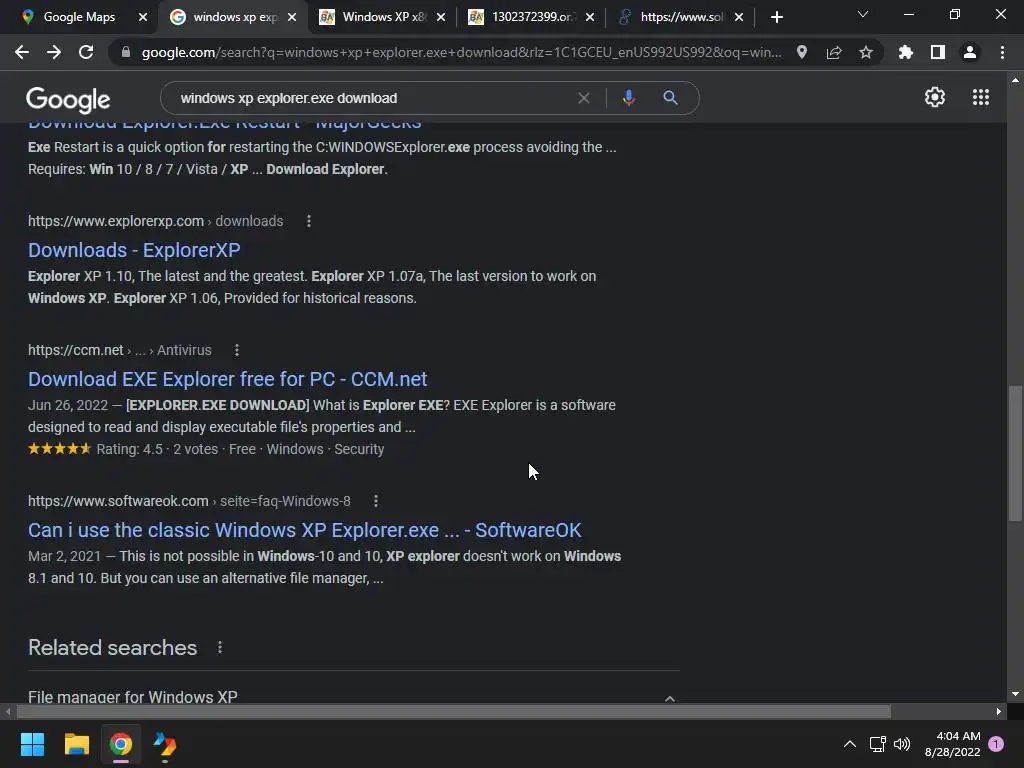Launch File Explorer from the taskbar
The width and height of the screenshot is (1024, 768).
pos(76,744)
